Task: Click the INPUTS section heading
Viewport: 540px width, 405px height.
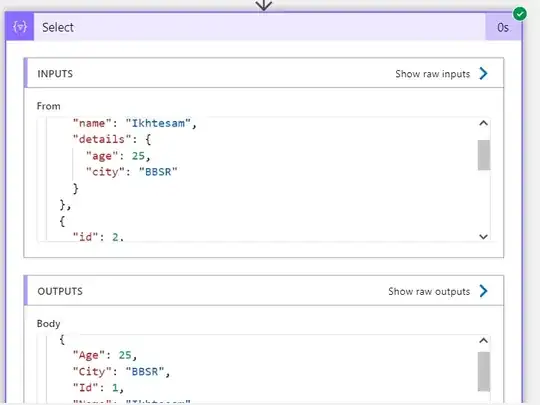Action: click(x=55, y=74)
